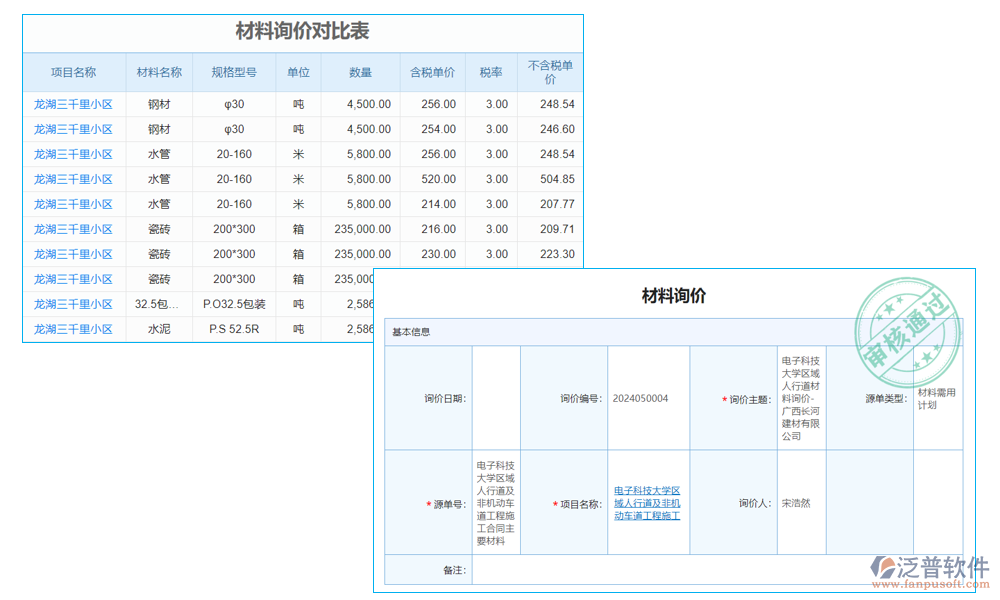The height and width of the screenshot is (600, 1000).
Task: Select the 水泥 material row
Action: 157,329
